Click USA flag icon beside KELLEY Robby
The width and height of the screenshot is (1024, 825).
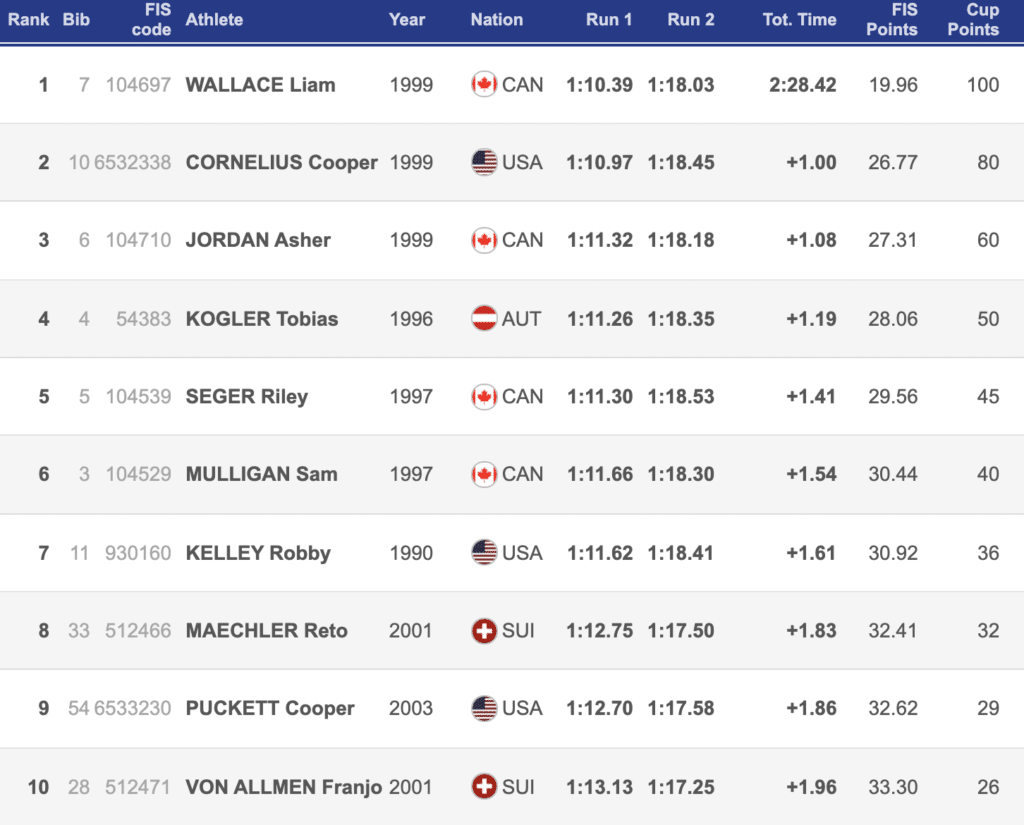coord(484,553)
